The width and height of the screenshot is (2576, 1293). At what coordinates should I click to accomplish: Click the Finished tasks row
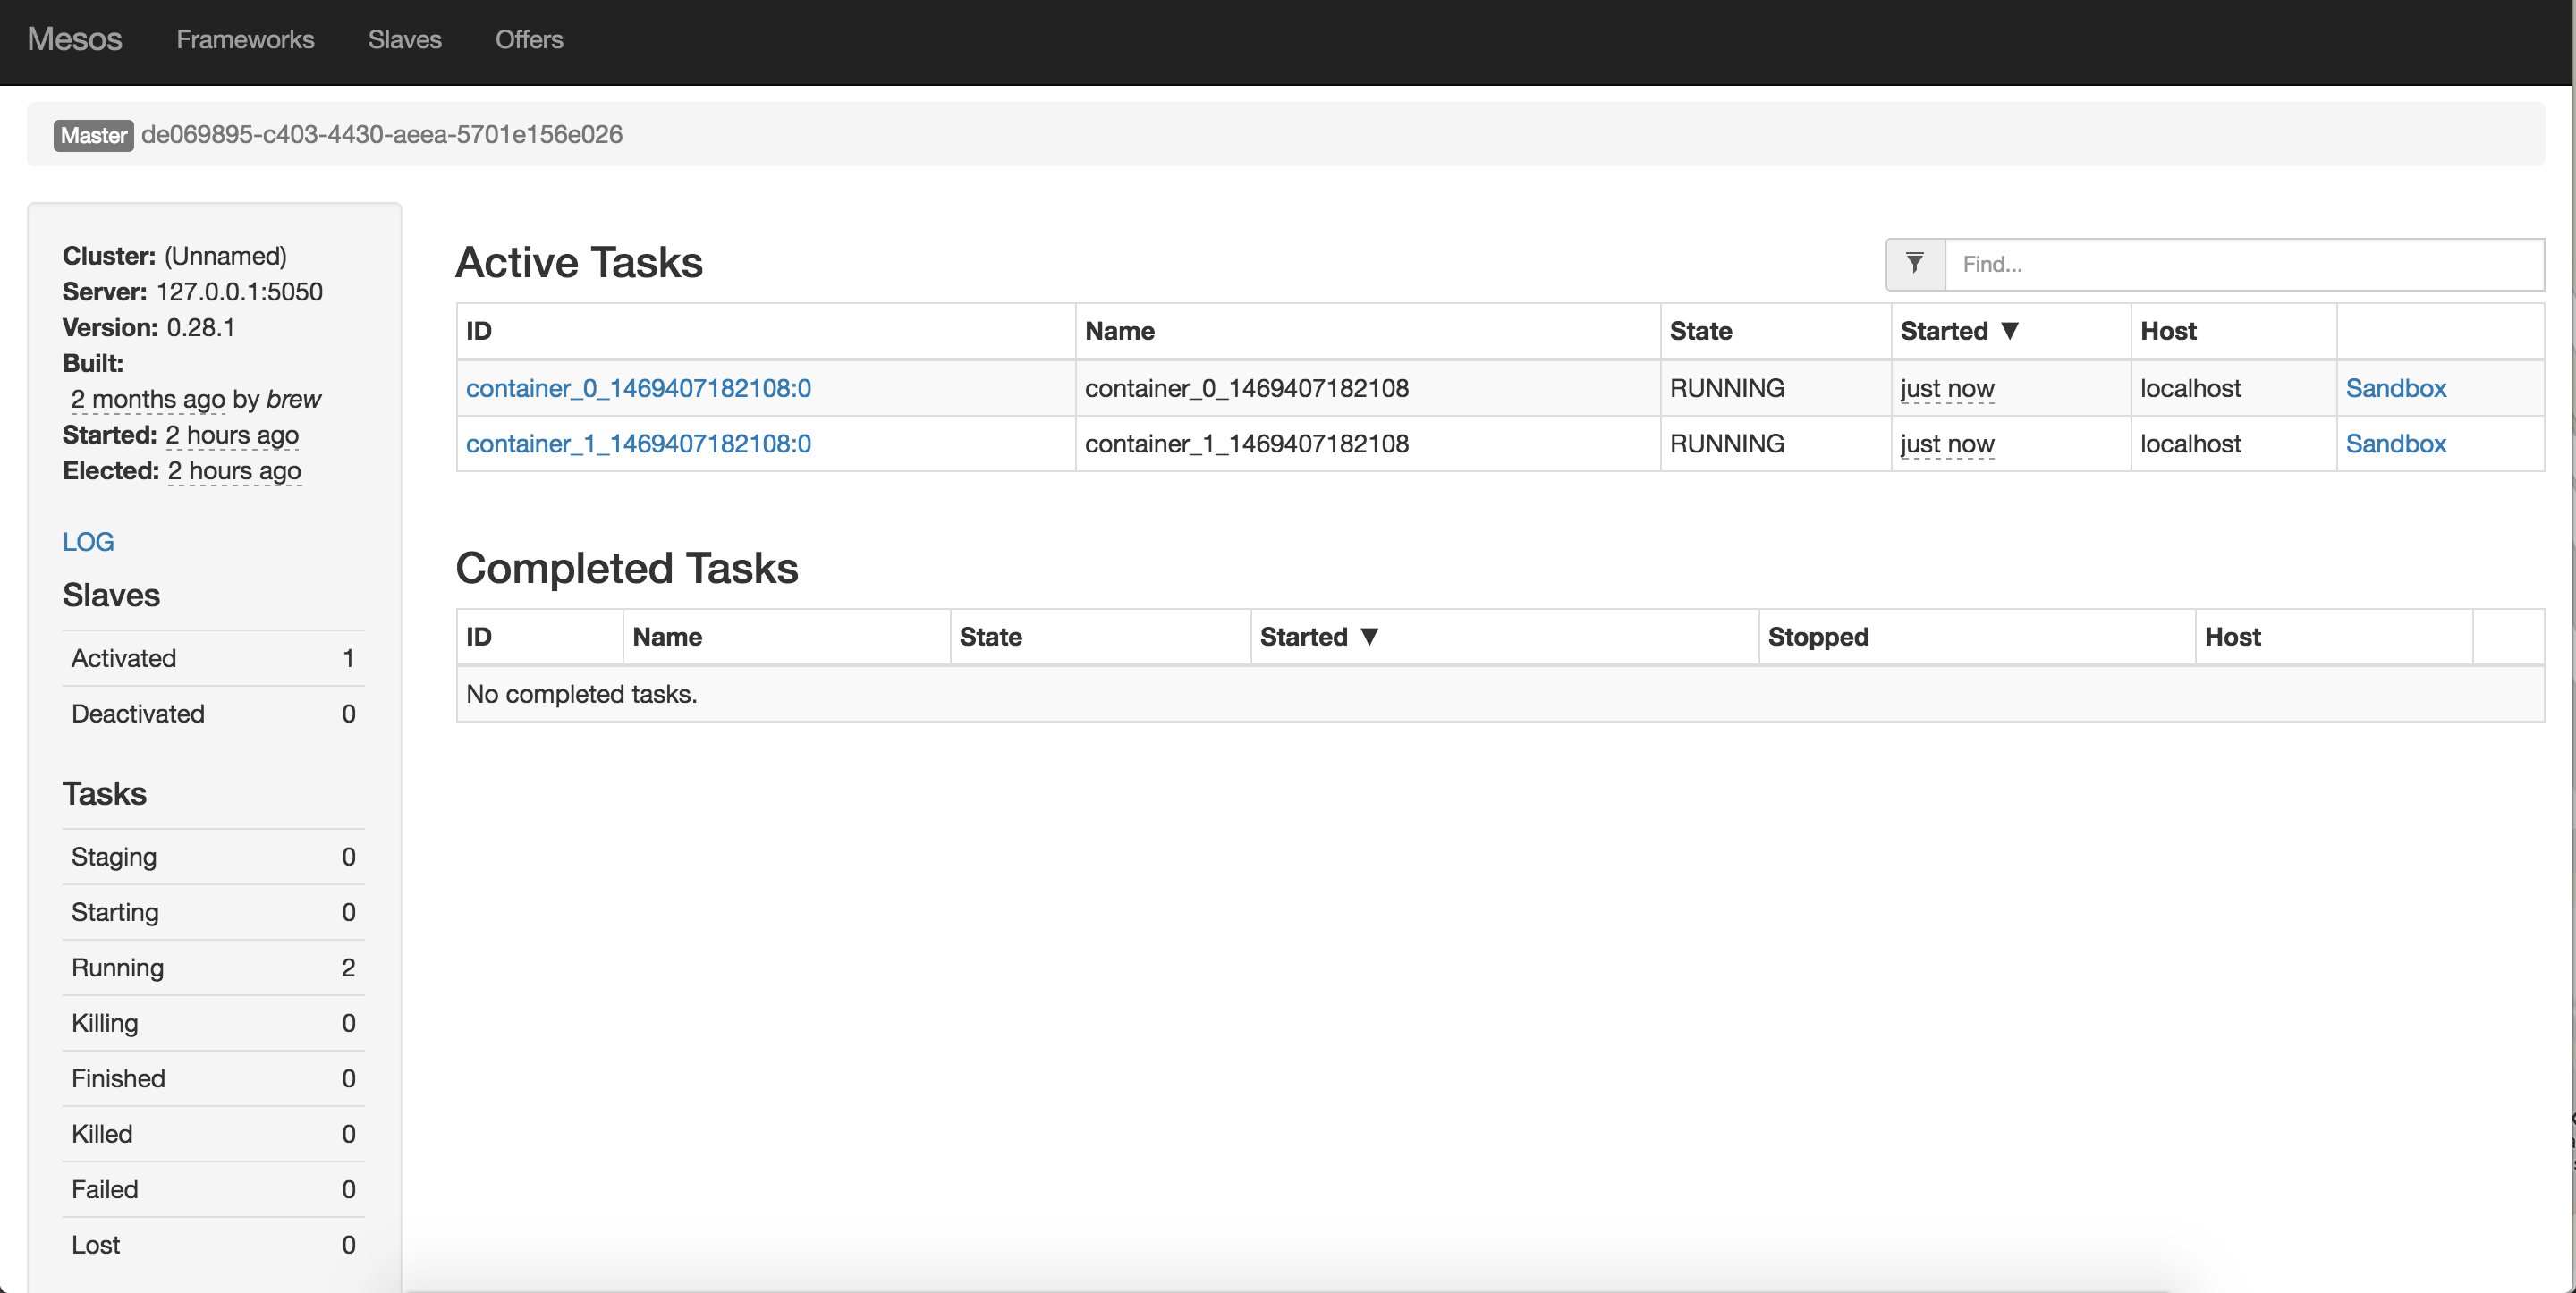point(213,1079)
